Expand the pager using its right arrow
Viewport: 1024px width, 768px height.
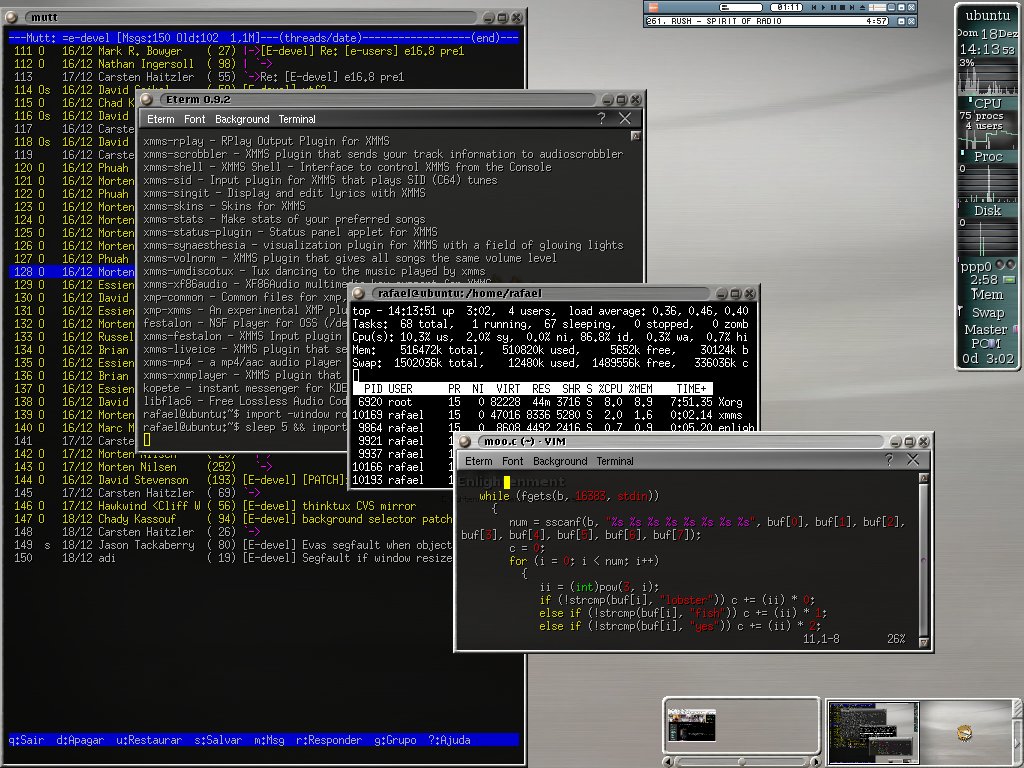[x=1016, y=743]
